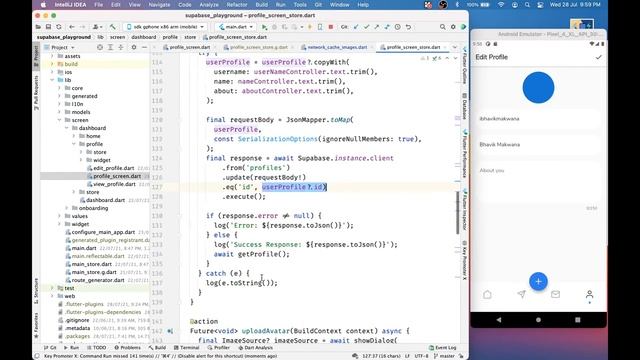The height and width of the screenshot is (360, 640).
Task: Open the device selector dropdown
Action: (165, 27)
